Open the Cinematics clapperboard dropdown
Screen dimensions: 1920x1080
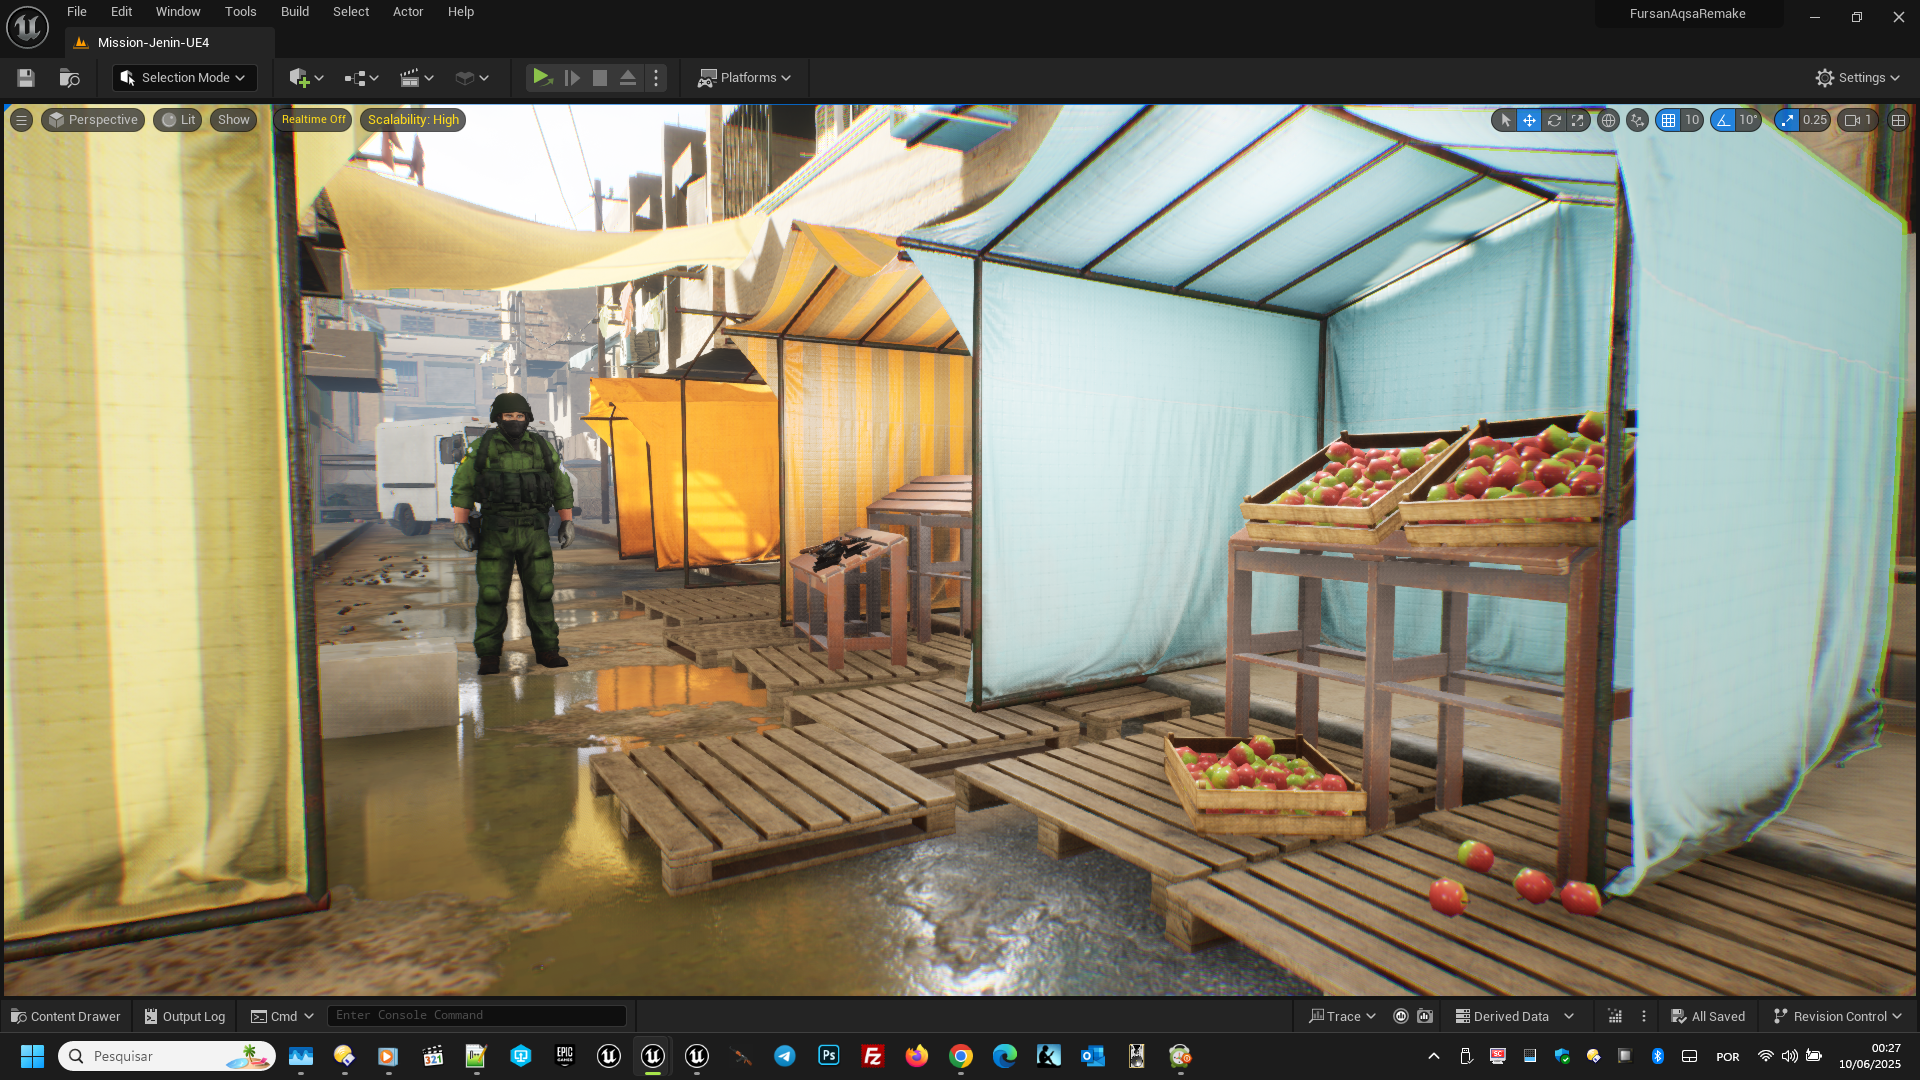click(x=416, y=78)
